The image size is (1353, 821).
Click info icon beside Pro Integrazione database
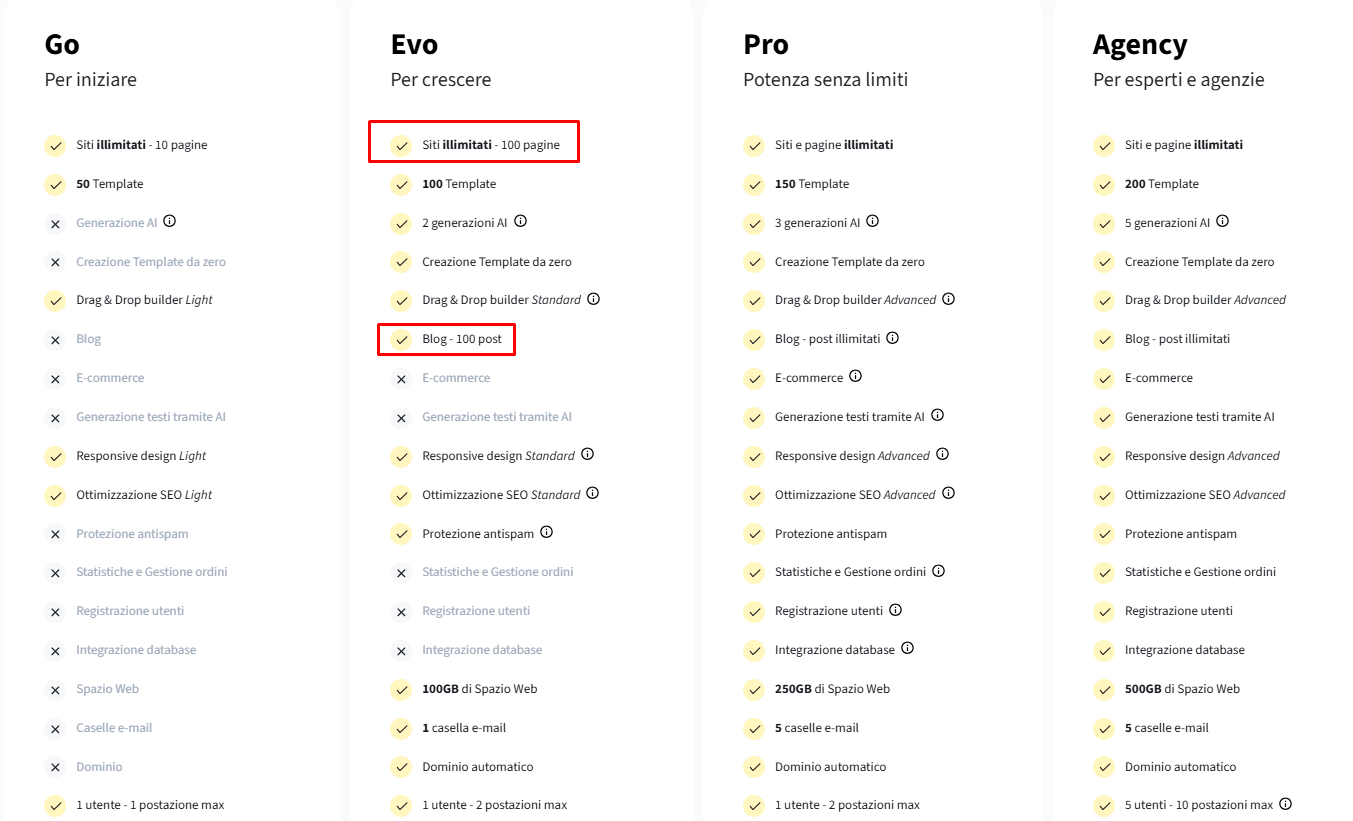click(907, 649)
